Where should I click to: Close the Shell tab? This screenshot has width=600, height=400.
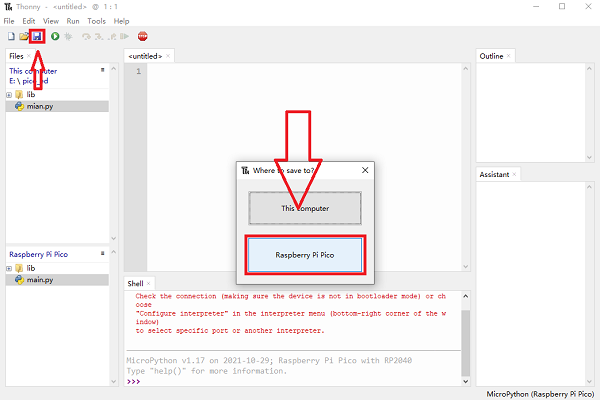point(148,283)
